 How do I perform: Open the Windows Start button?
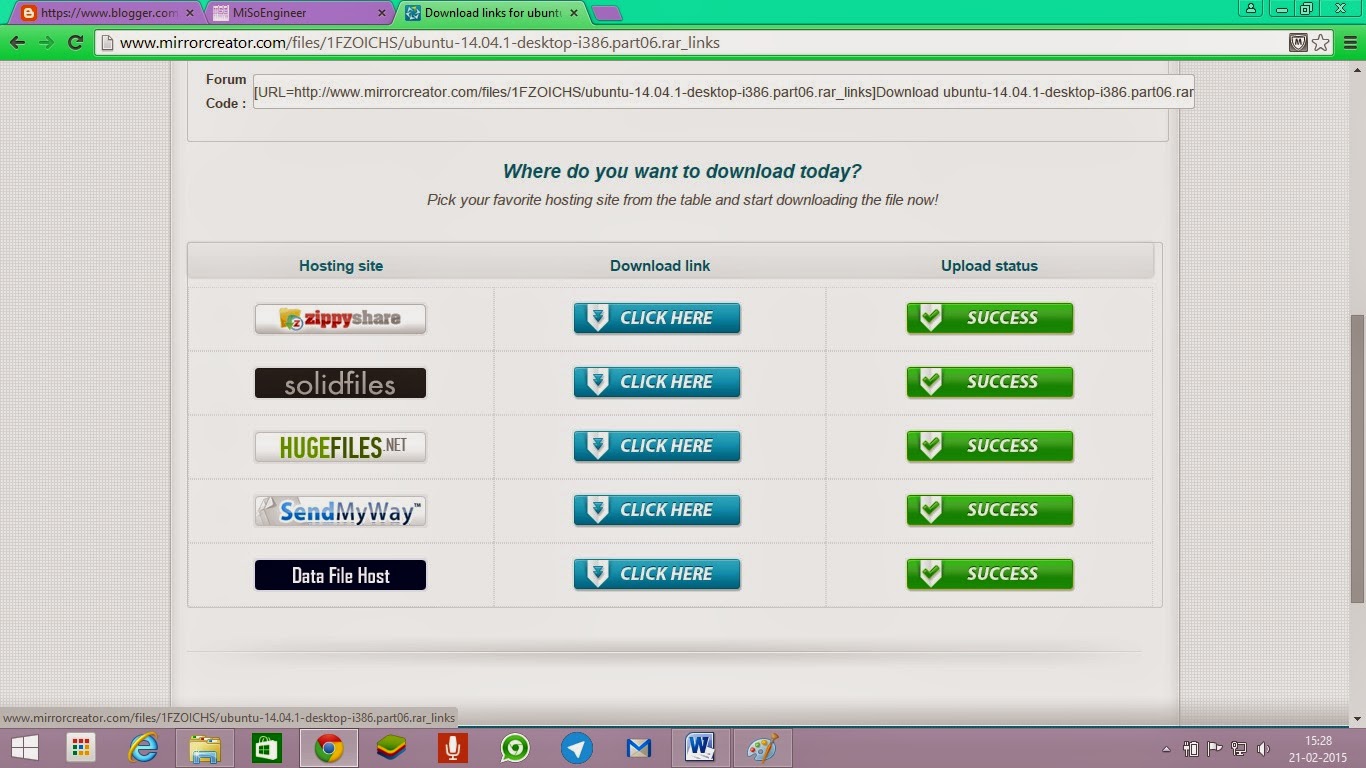coord(24,747)
